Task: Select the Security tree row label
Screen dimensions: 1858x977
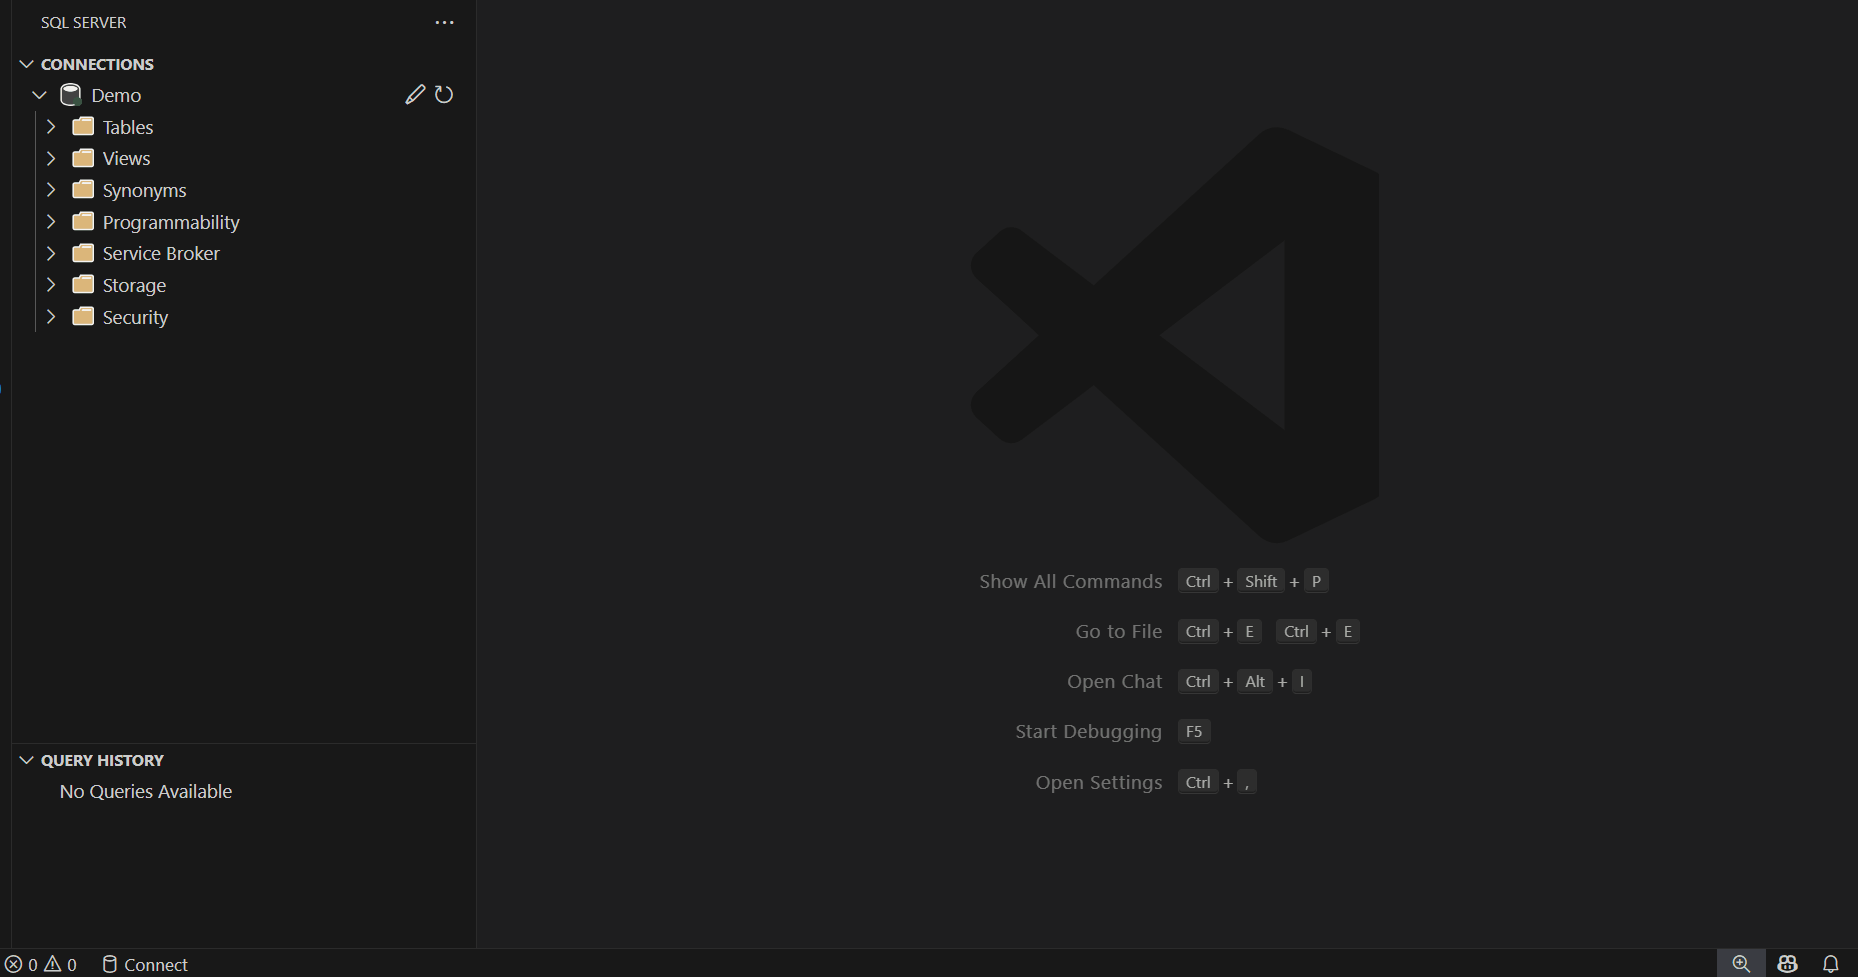Action: tap(135, 317)
